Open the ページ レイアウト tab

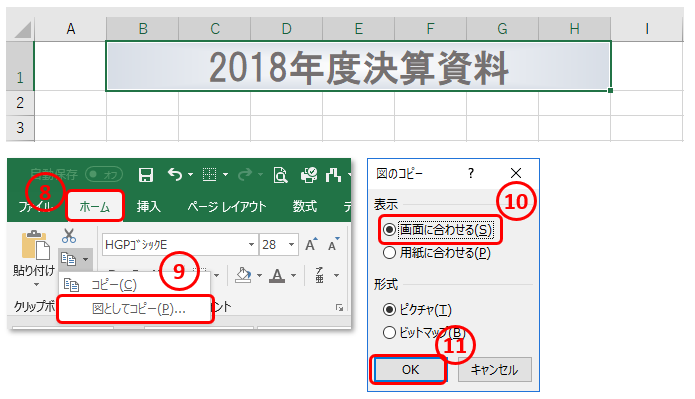click(x=226, y=207)
